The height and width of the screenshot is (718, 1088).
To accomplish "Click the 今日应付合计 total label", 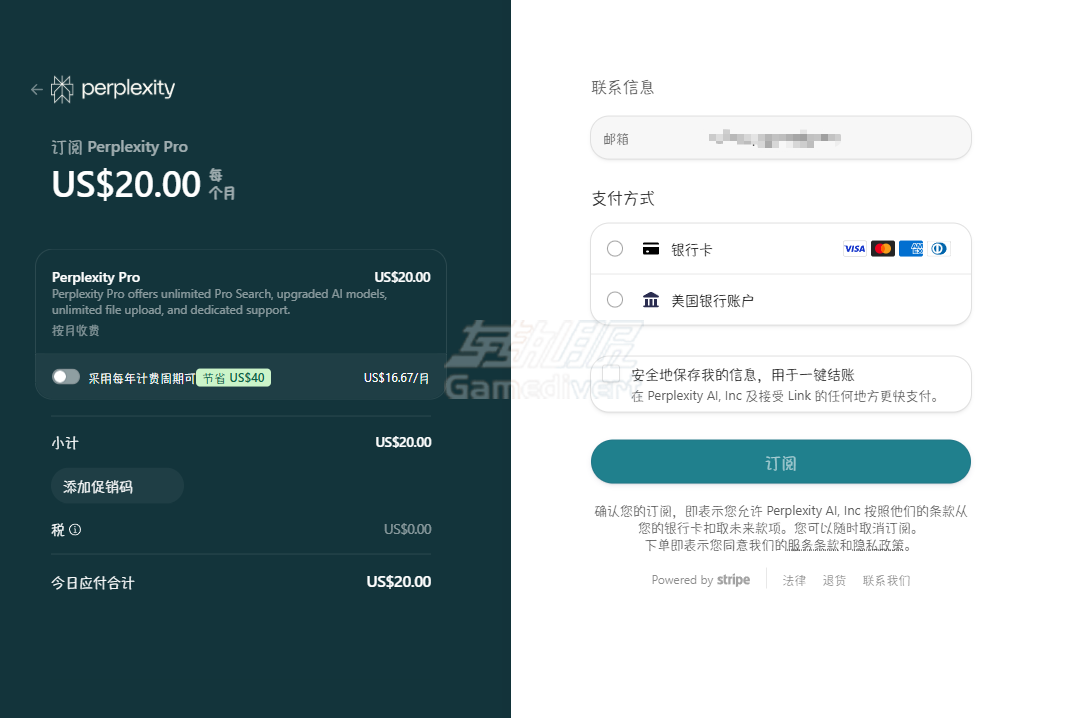I will point(93,583).
